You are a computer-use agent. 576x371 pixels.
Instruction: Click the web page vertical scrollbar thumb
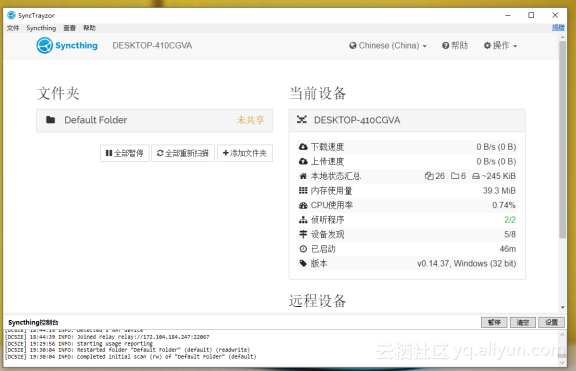tap(562, 140)
